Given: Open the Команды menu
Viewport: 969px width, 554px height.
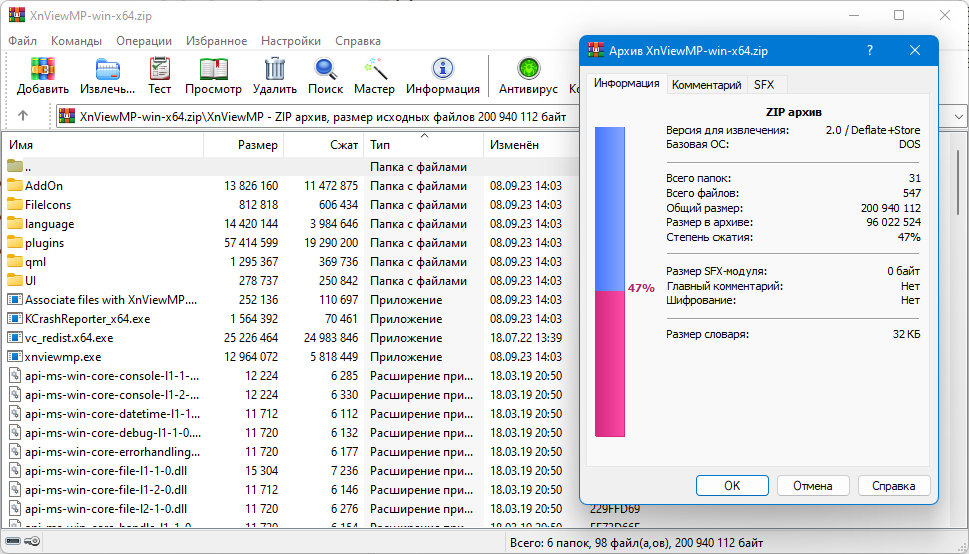Looking at the screenshot, I should point(76,41).
